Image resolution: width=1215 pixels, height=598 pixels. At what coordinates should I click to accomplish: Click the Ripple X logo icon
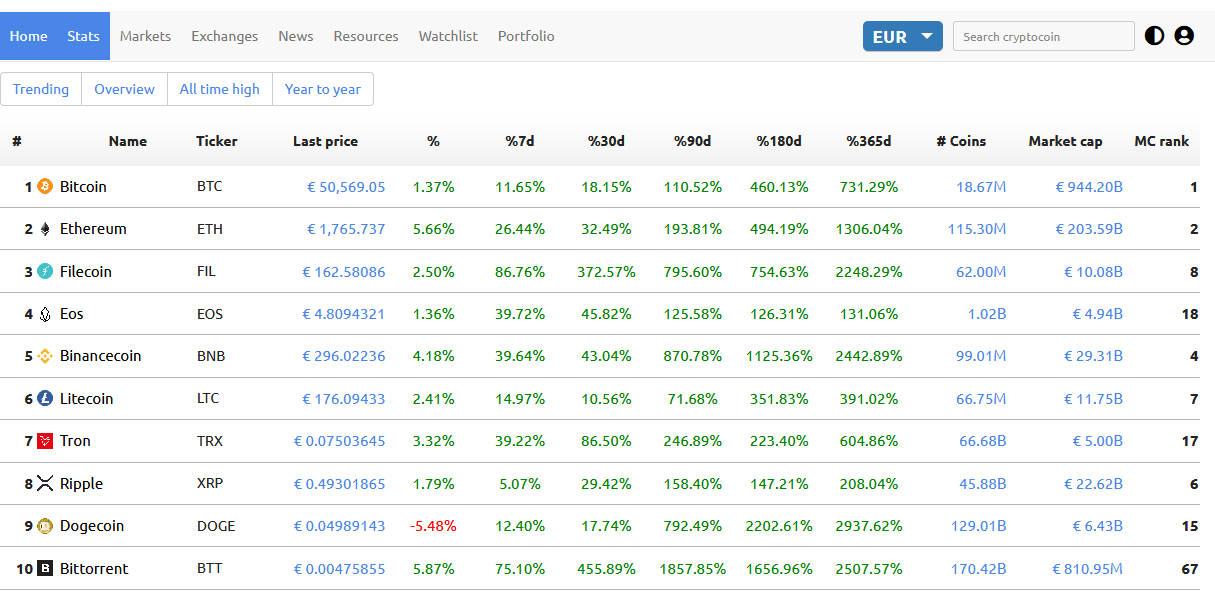tap(44, 483)
